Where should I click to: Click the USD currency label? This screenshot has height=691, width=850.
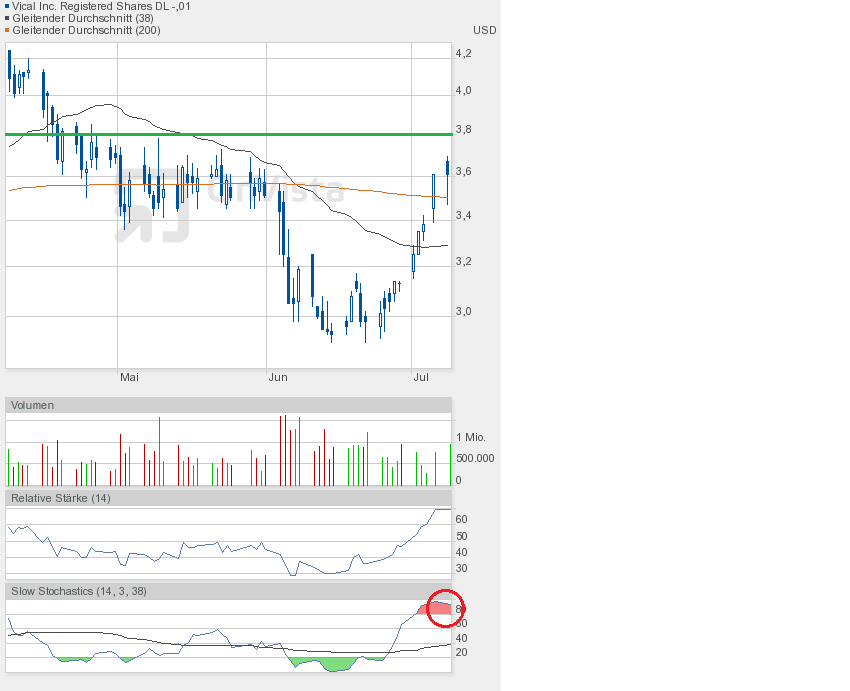point(484,30)
